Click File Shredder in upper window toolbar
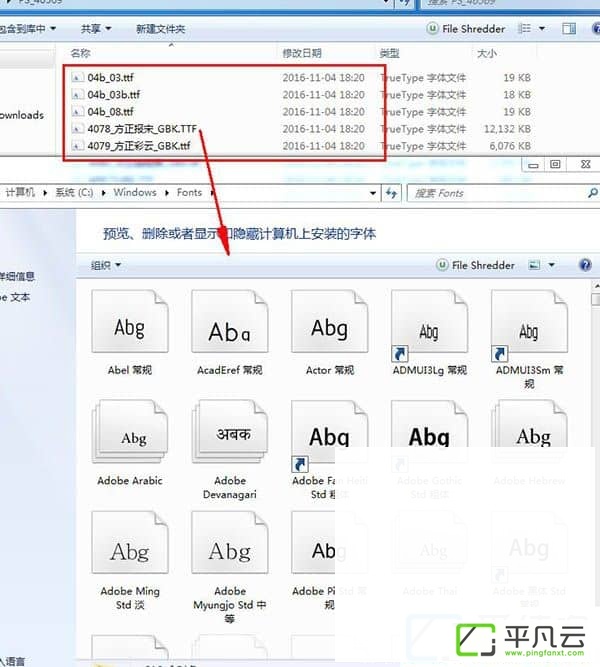This screenshot has width=600, height=667. (x=466, y=29)
